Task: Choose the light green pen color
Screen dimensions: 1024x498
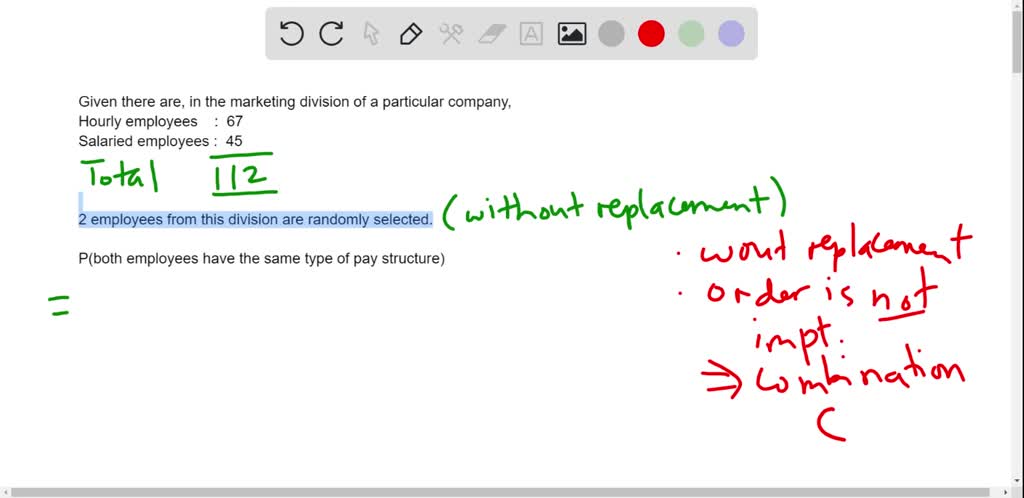Action: pos(691,33)
